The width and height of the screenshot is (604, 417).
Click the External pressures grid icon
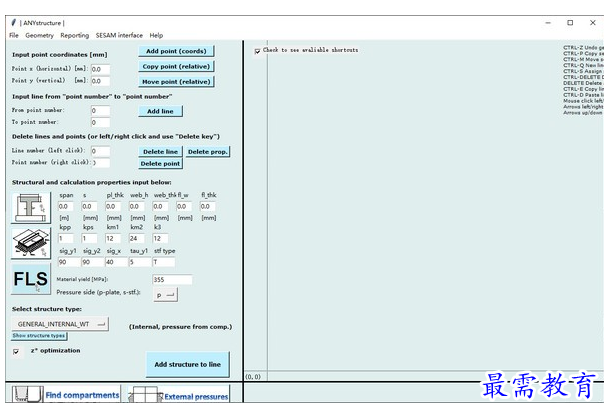[145, 395]
